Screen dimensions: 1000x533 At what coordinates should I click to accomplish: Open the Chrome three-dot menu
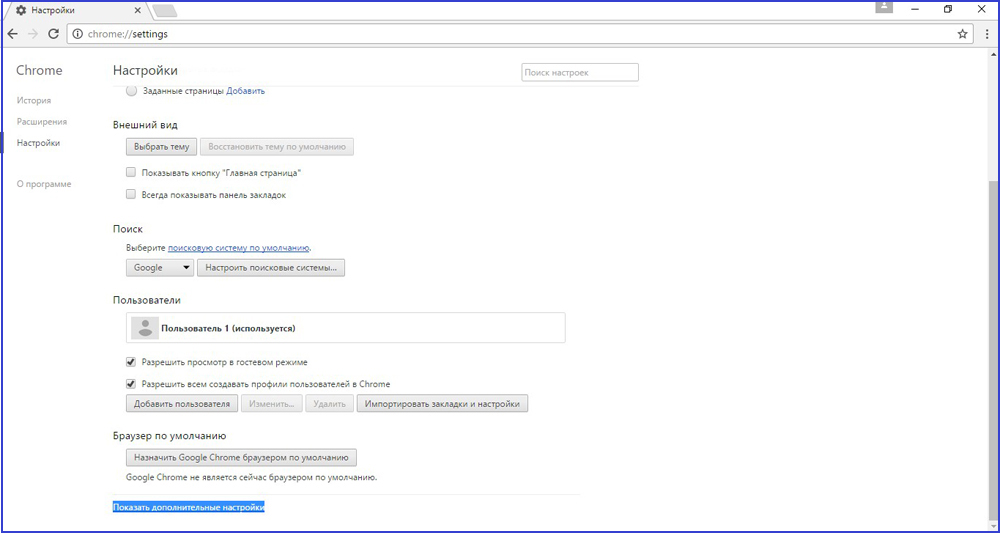coord(985,33)
